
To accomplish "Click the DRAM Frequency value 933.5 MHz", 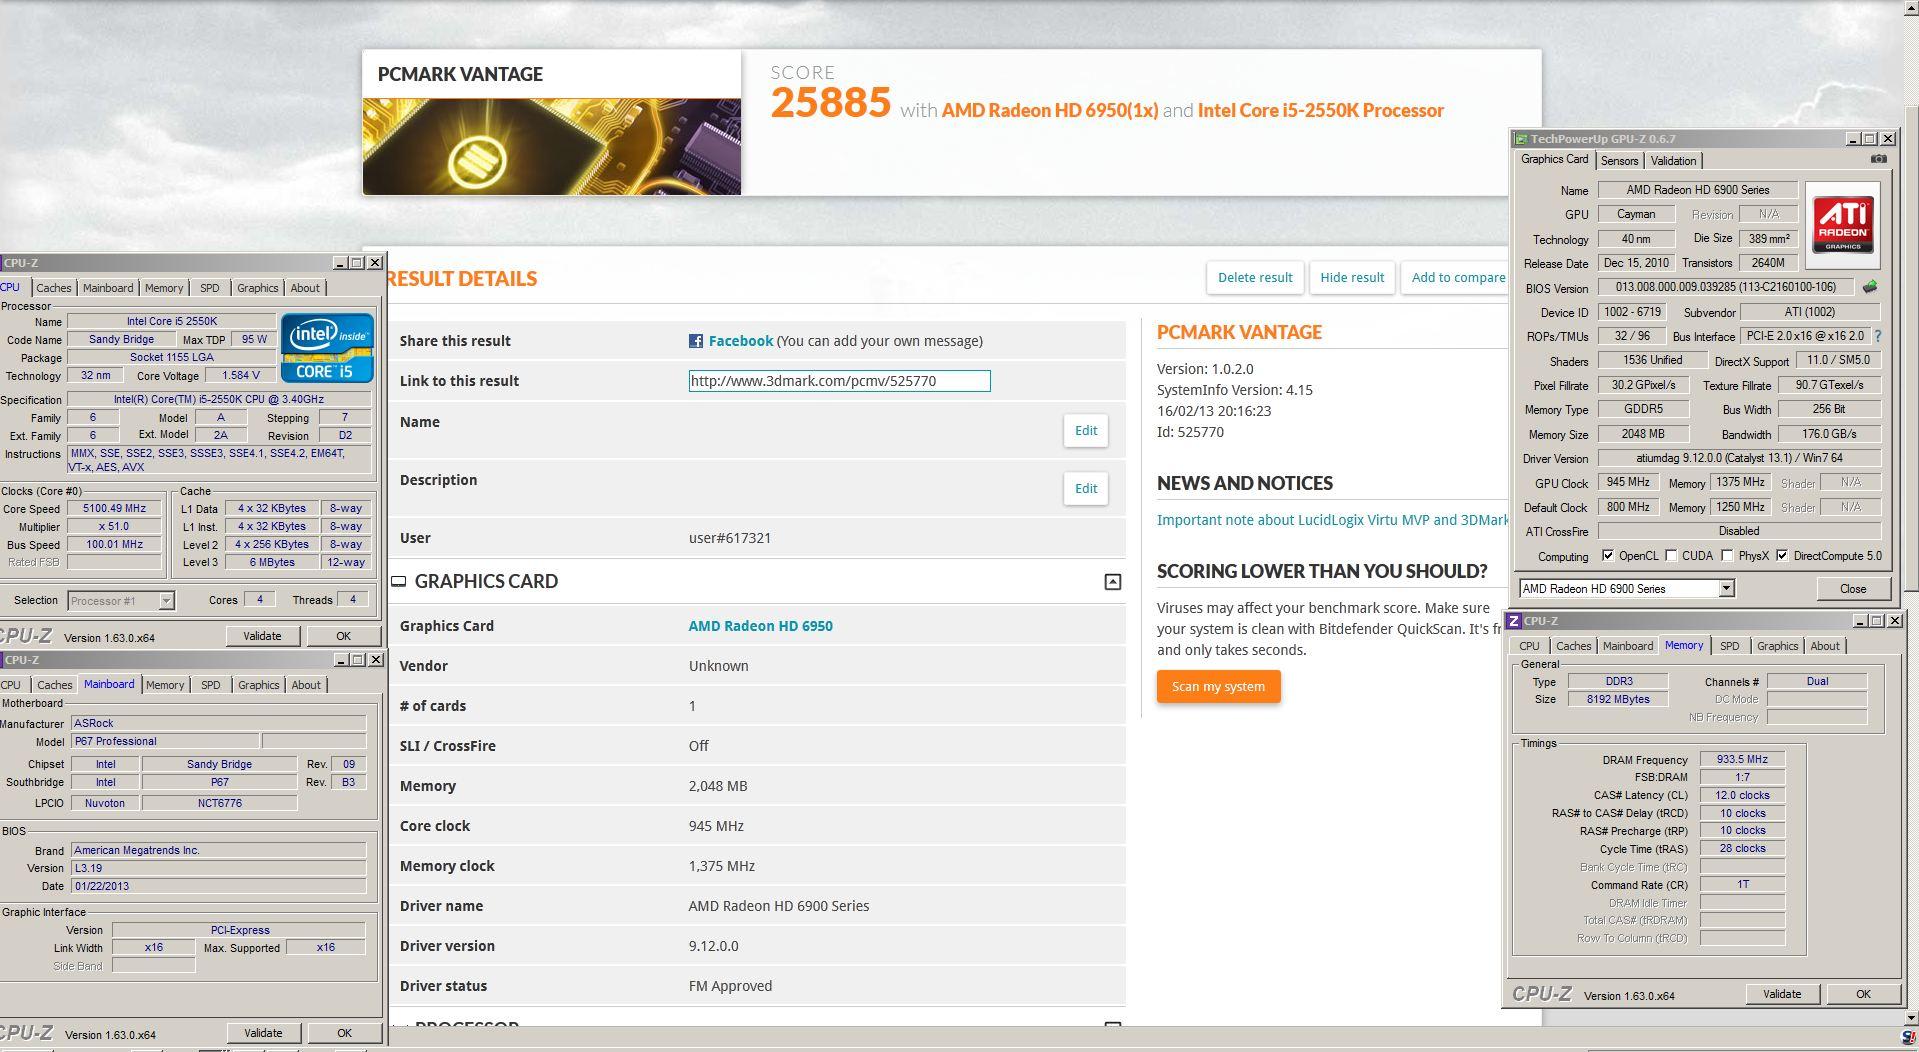I will 1742,760.
